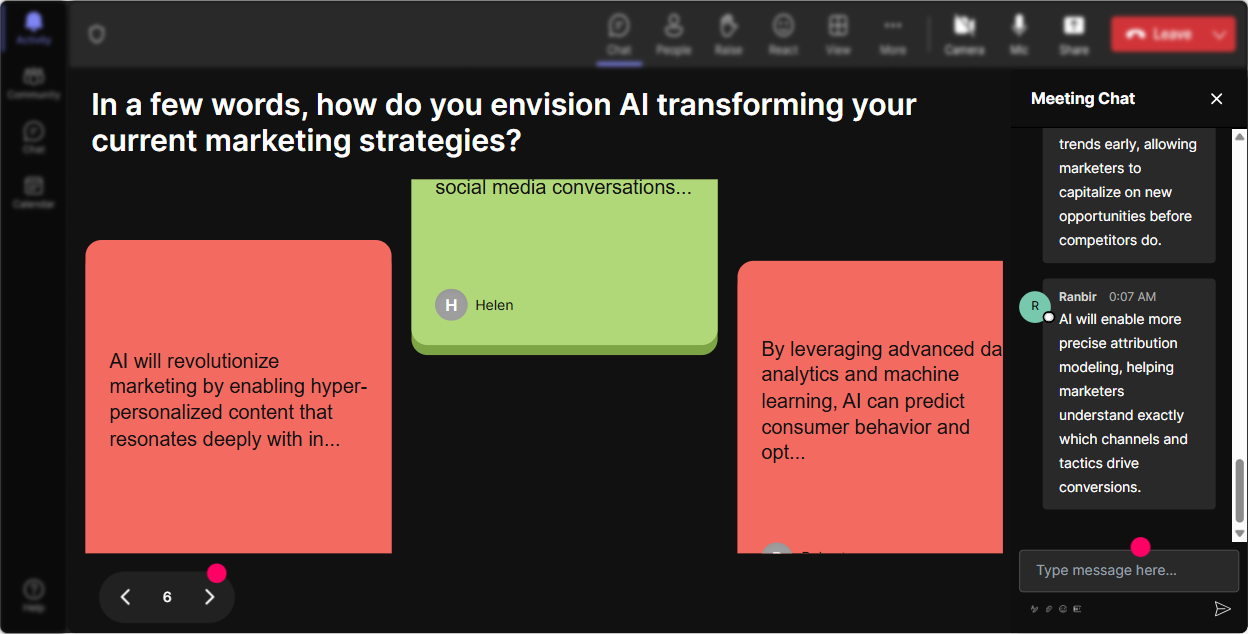Select the 'trends early' chat message
Image resolution: width=1248 pixels, height=634 pixels.
1129,195
